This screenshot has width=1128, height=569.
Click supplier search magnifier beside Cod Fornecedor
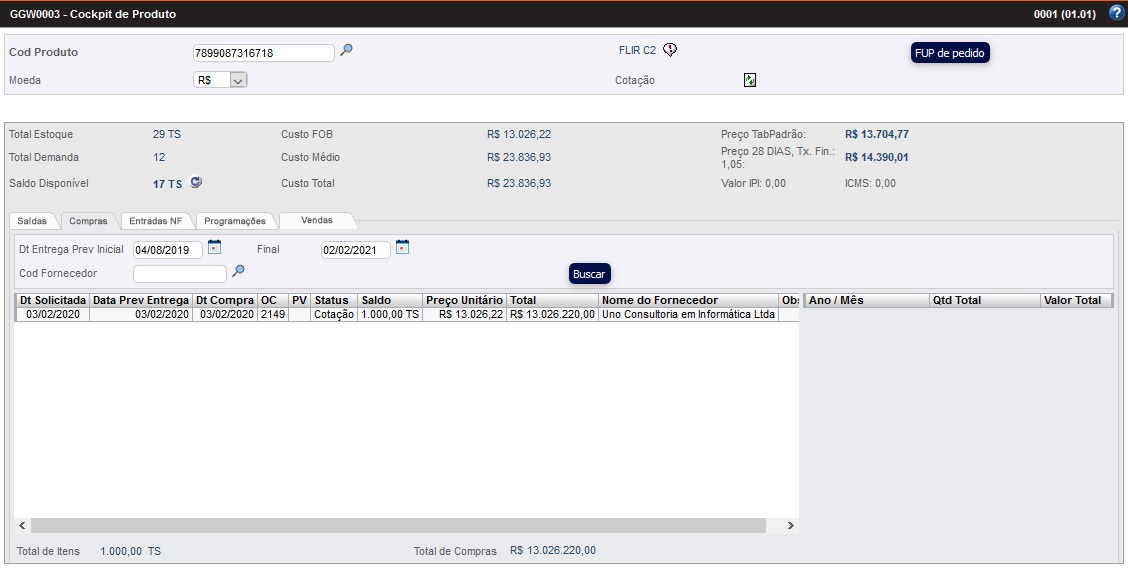pos(239,271)
